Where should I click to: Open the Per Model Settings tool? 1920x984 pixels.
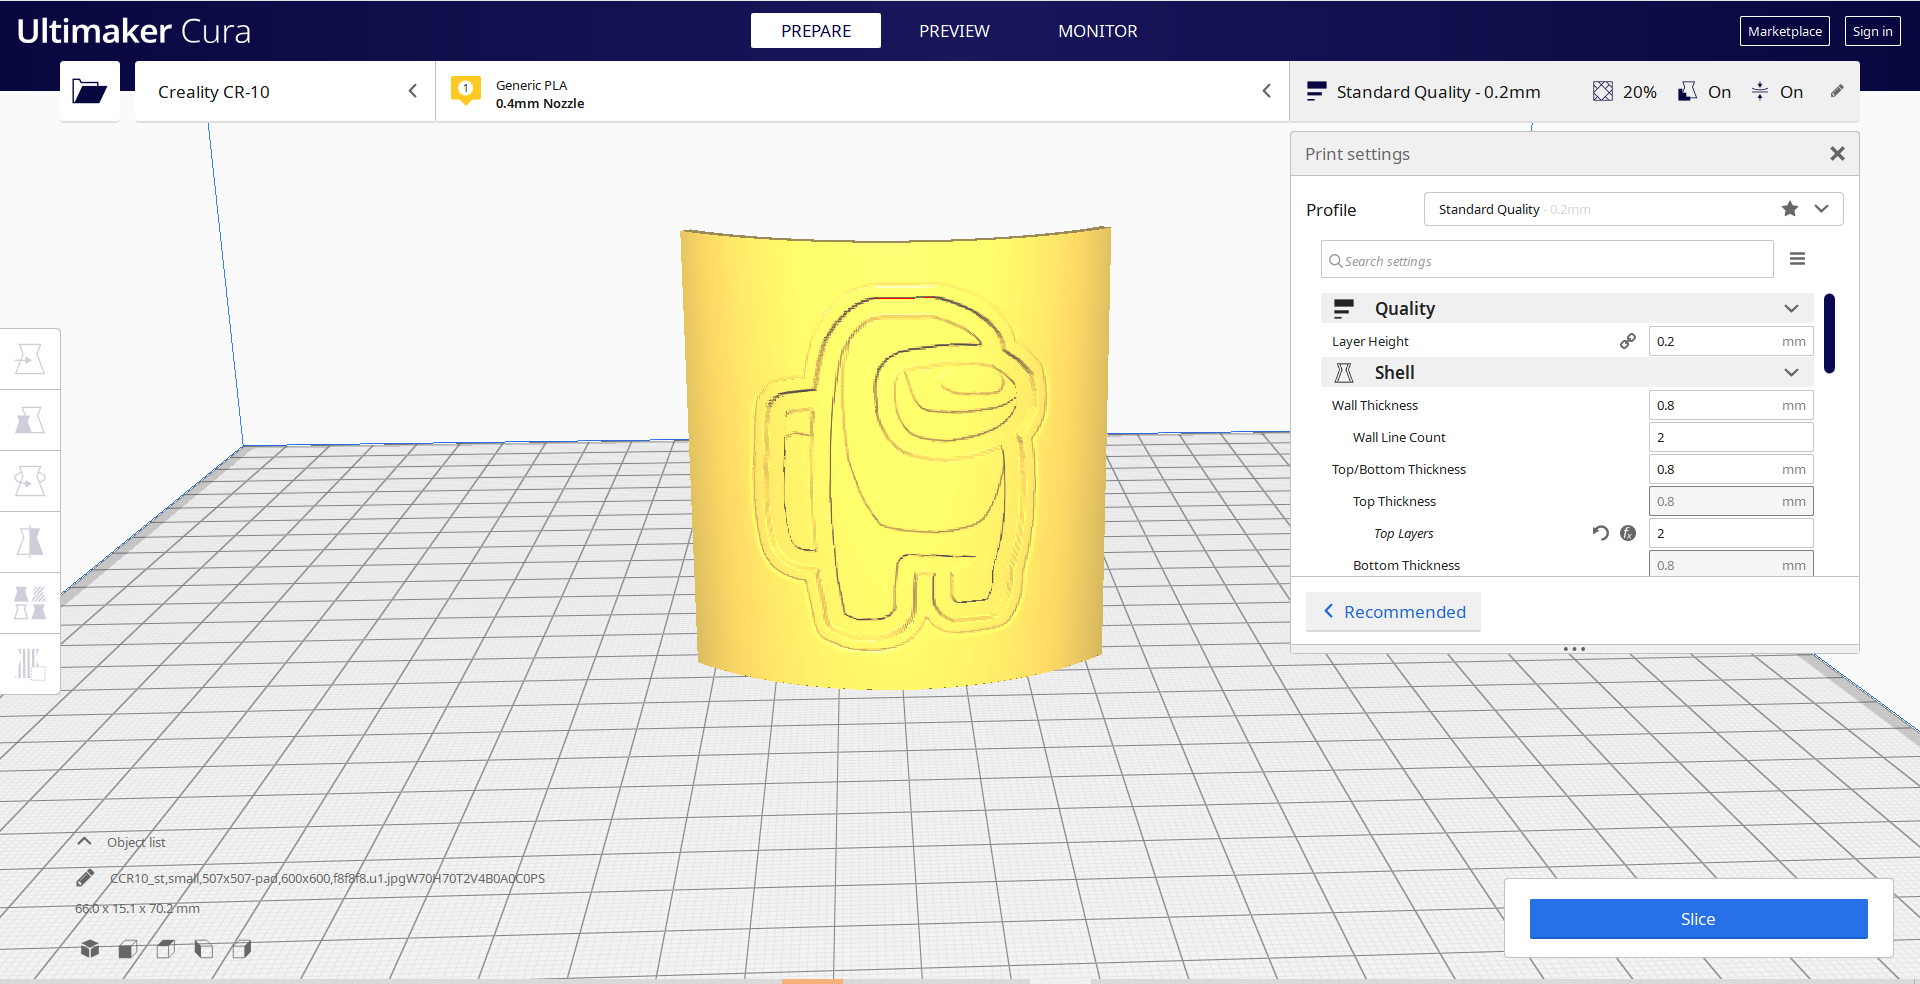(30, 603)
